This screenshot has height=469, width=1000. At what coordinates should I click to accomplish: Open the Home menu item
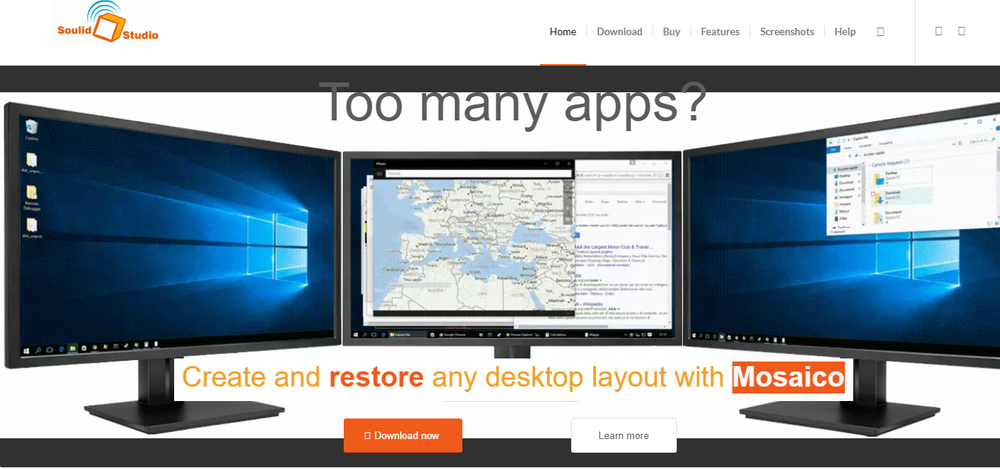pyautogui.click(x=562, y=32)
